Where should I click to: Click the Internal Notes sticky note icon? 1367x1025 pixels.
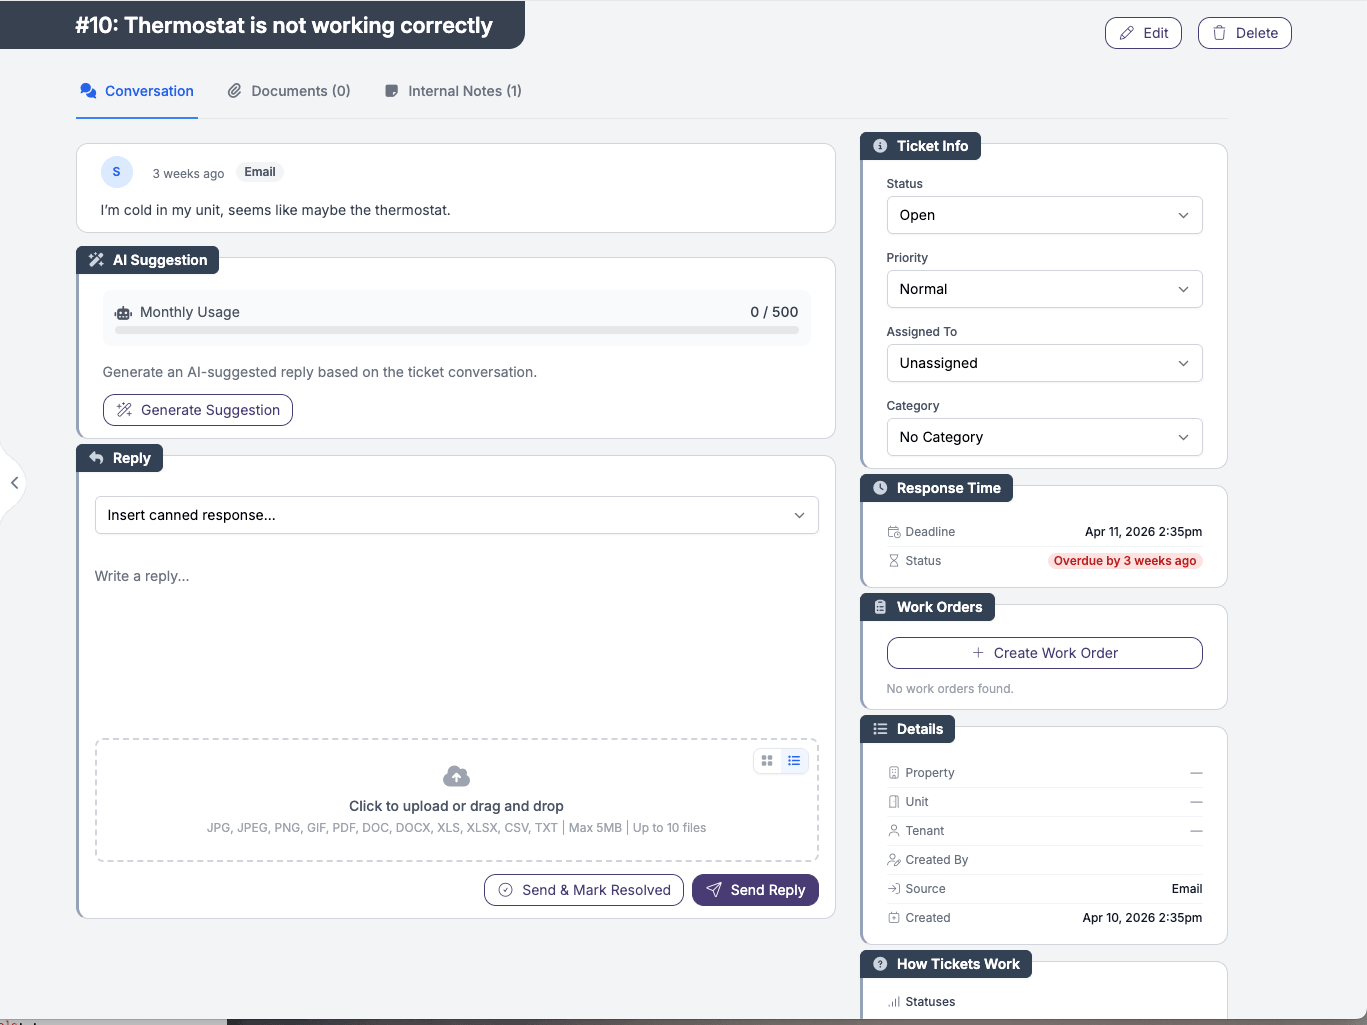tap(392, 91)
